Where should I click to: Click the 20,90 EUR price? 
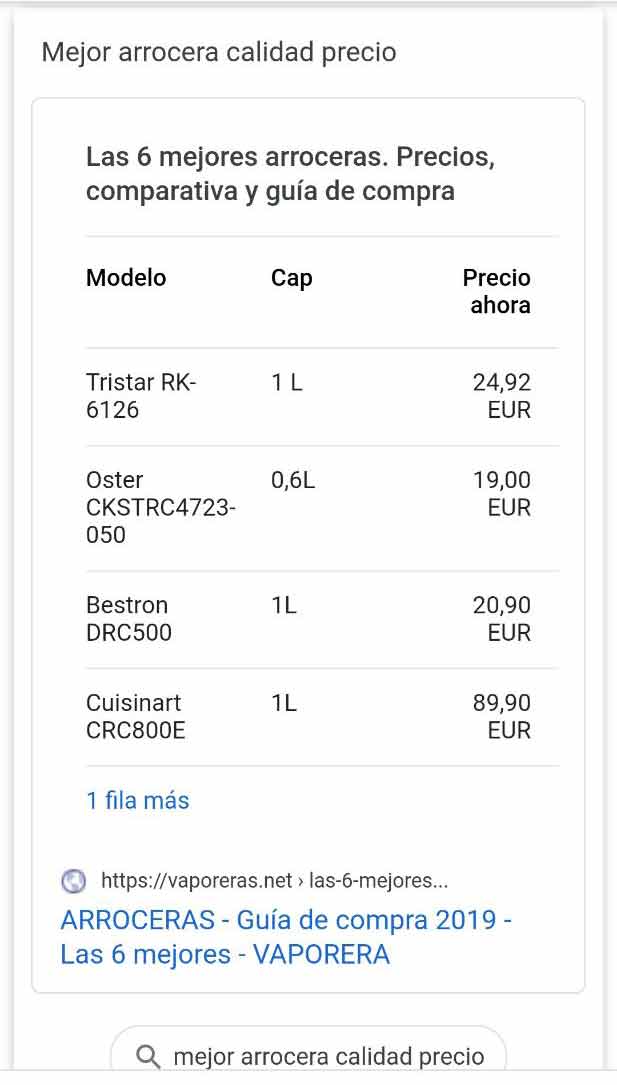[x=502, y=618]
